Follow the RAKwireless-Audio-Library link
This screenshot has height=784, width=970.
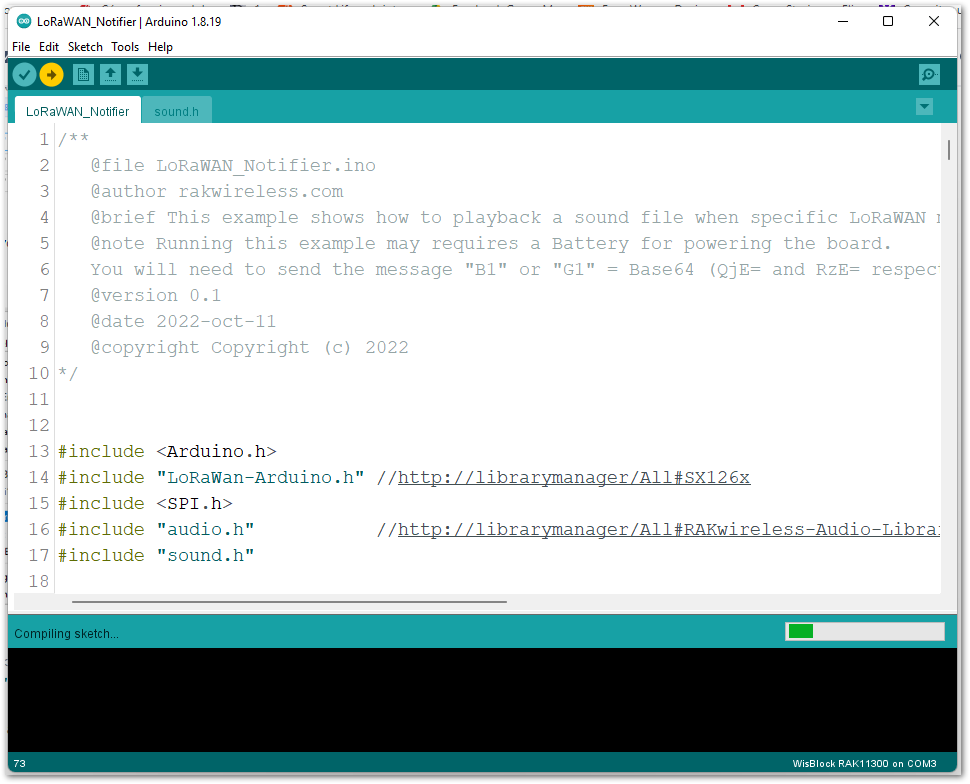point(669,530)
